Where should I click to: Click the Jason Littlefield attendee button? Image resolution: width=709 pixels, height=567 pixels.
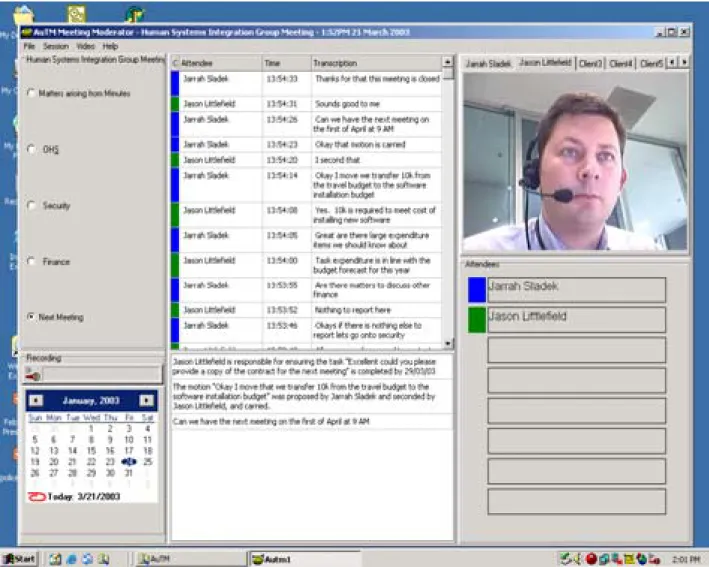[577, 320]
